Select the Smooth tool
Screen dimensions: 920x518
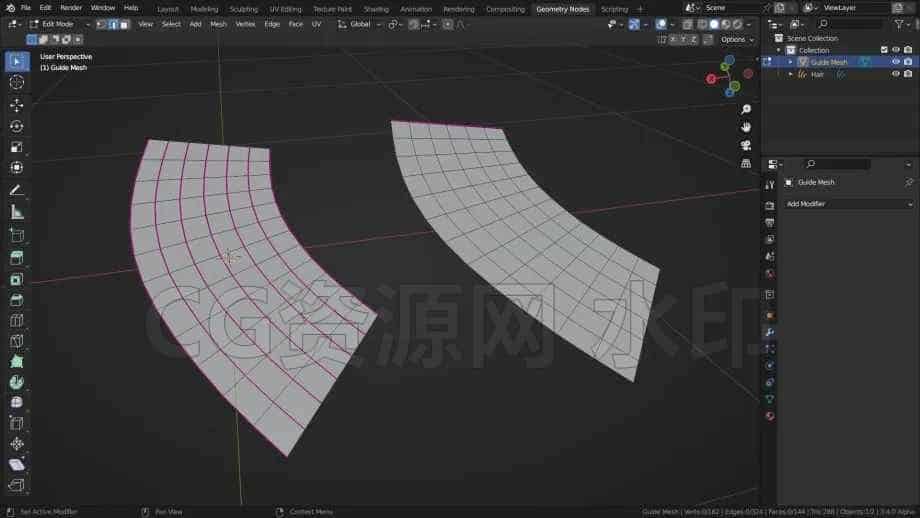point(17,402)
